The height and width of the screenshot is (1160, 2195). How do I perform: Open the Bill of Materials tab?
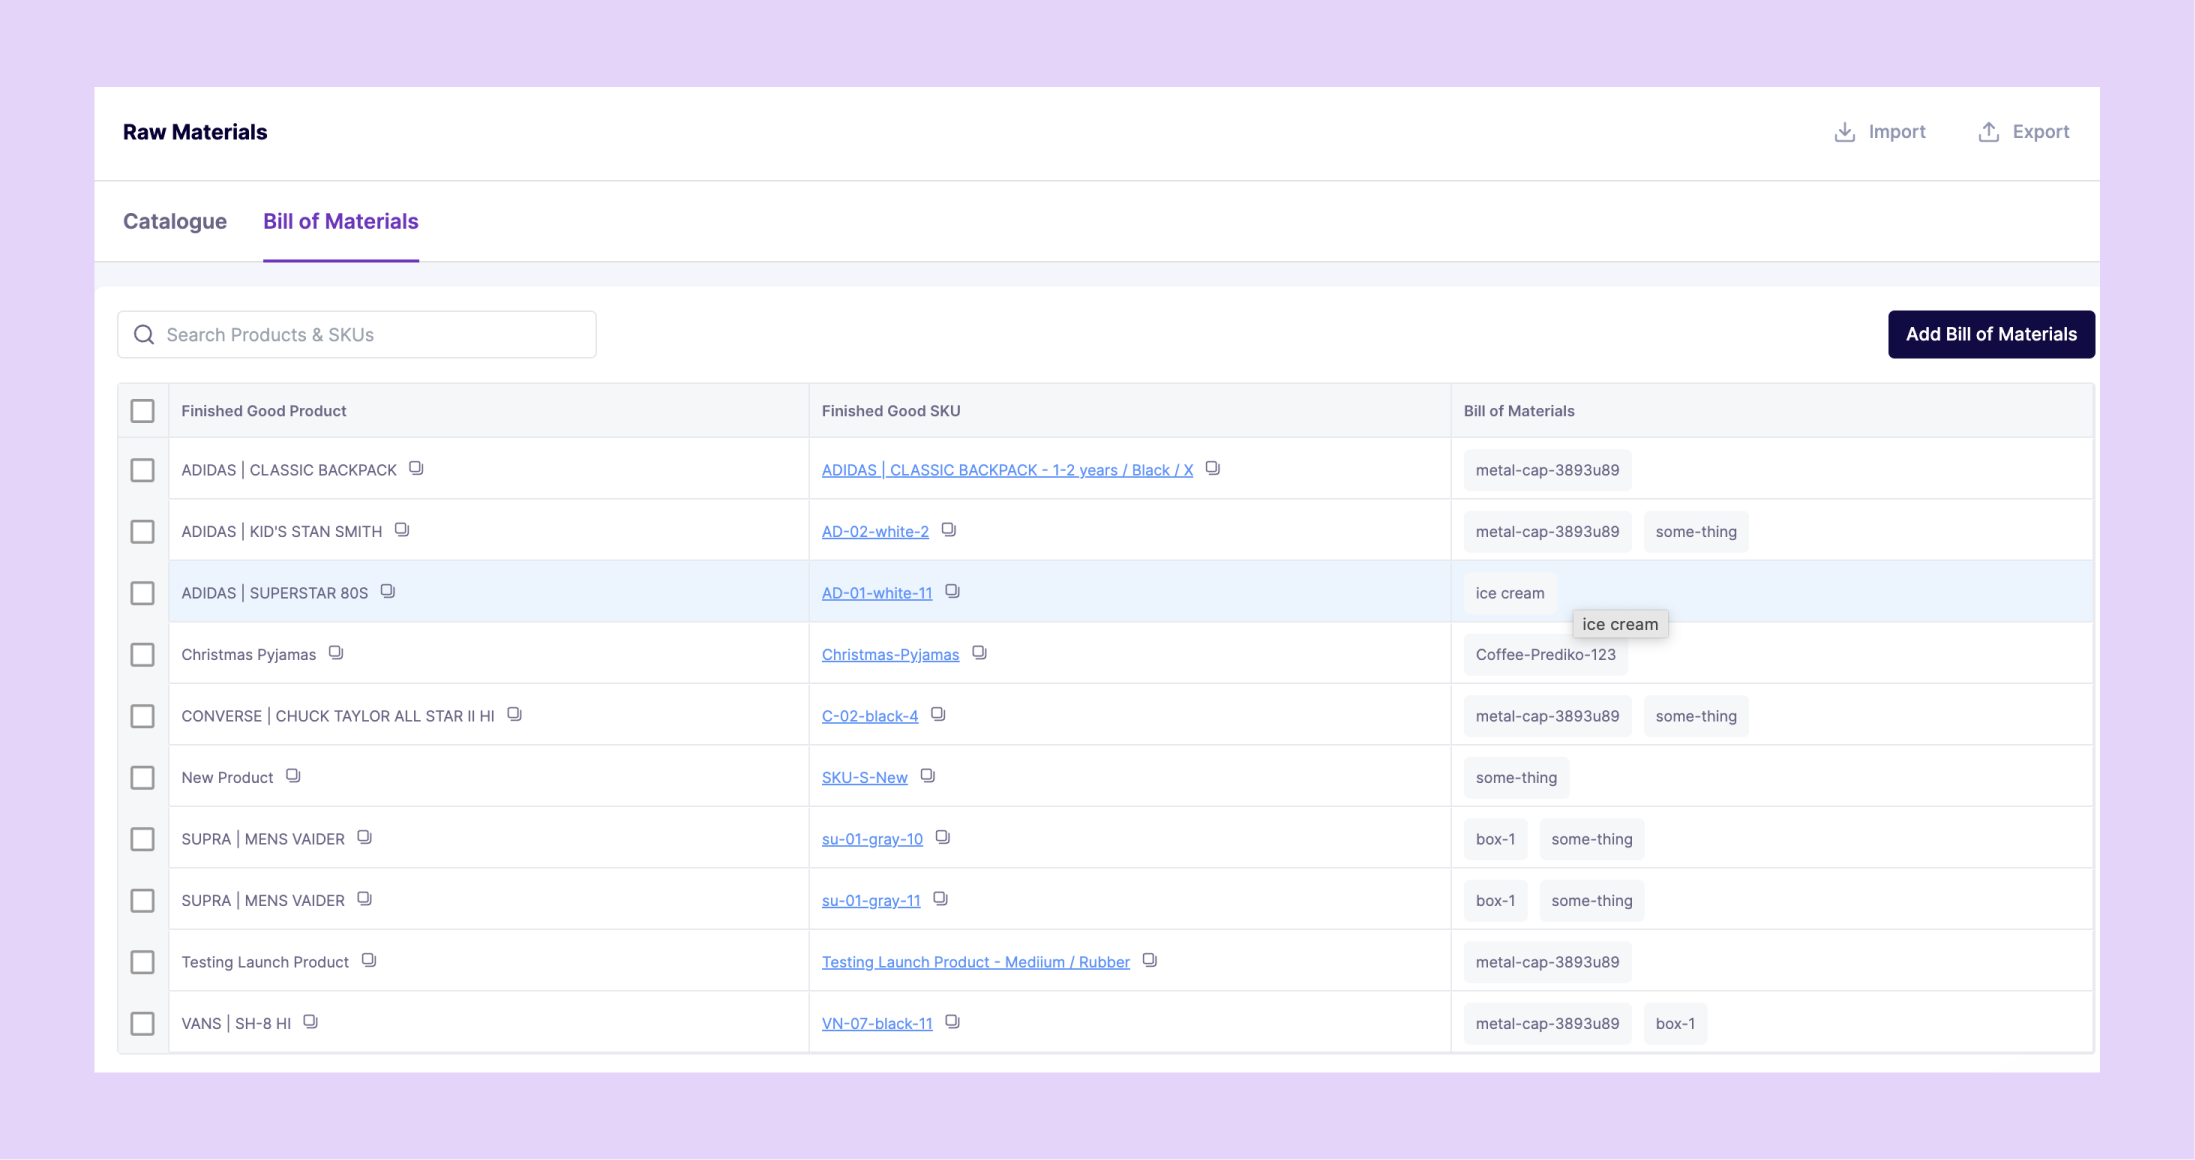pyautogui.click(x=340, y=221)
